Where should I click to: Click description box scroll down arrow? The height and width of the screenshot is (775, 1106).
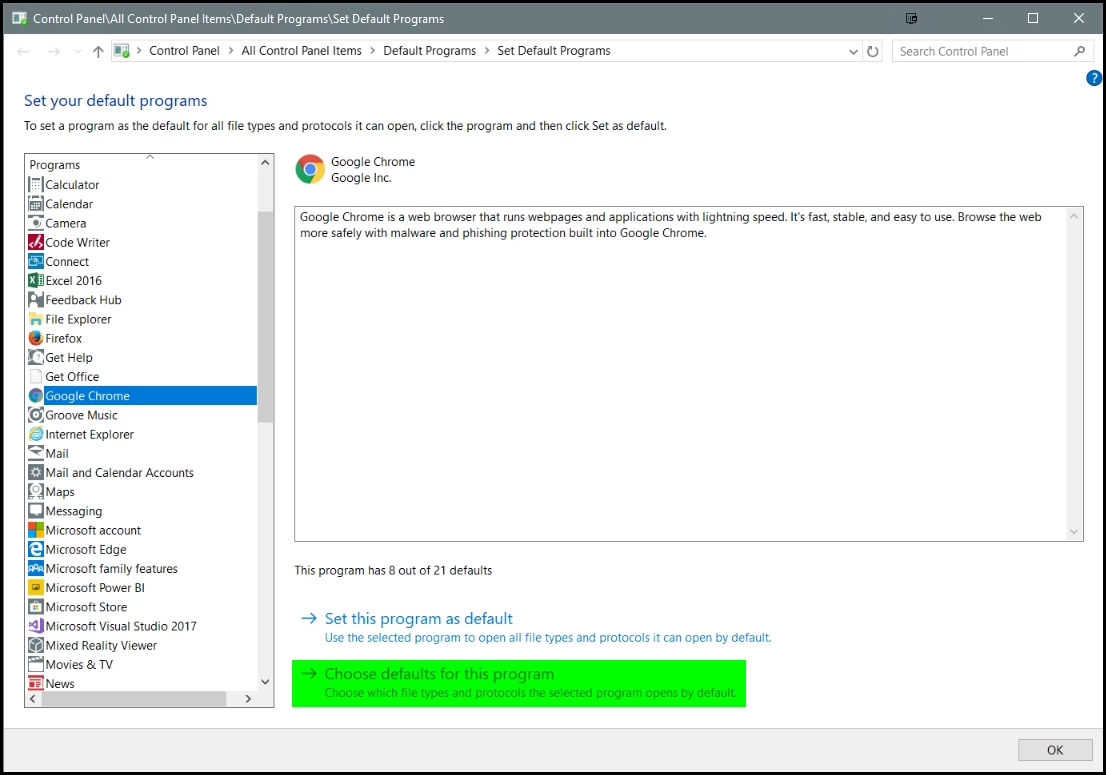(1074, 532)
